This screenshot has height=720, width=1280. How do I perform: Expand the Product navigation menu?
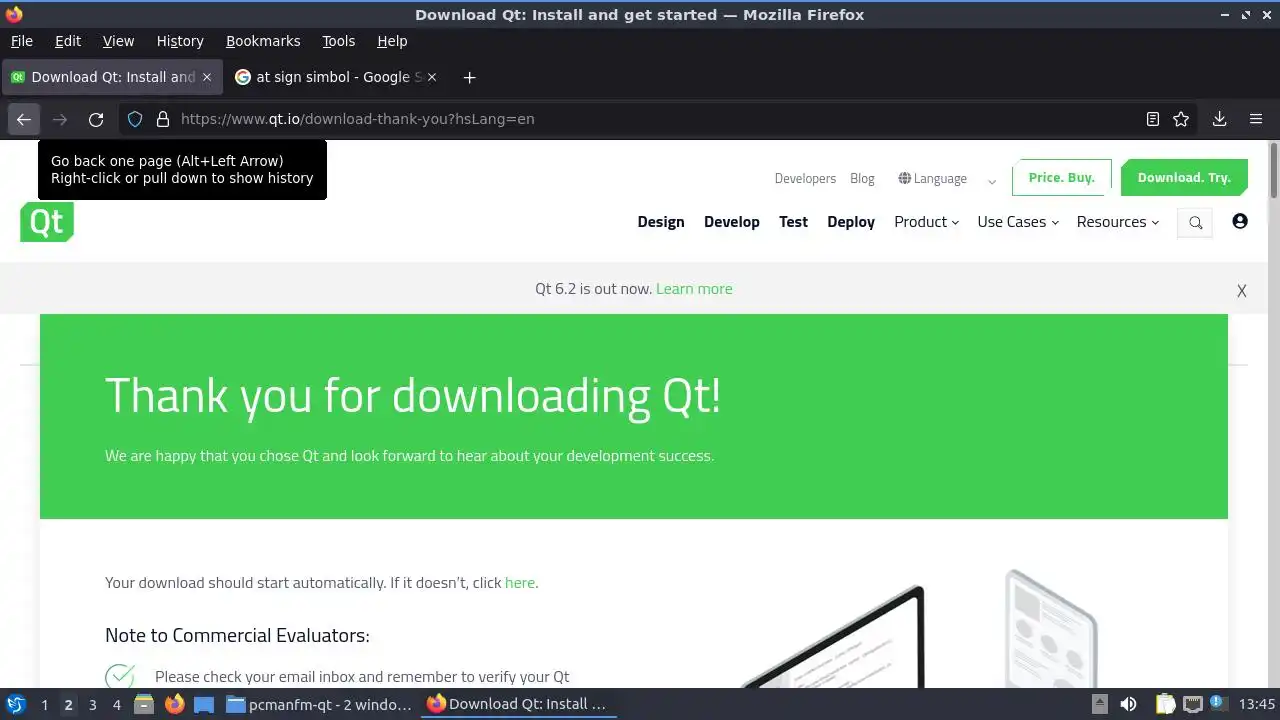(926, 222)
